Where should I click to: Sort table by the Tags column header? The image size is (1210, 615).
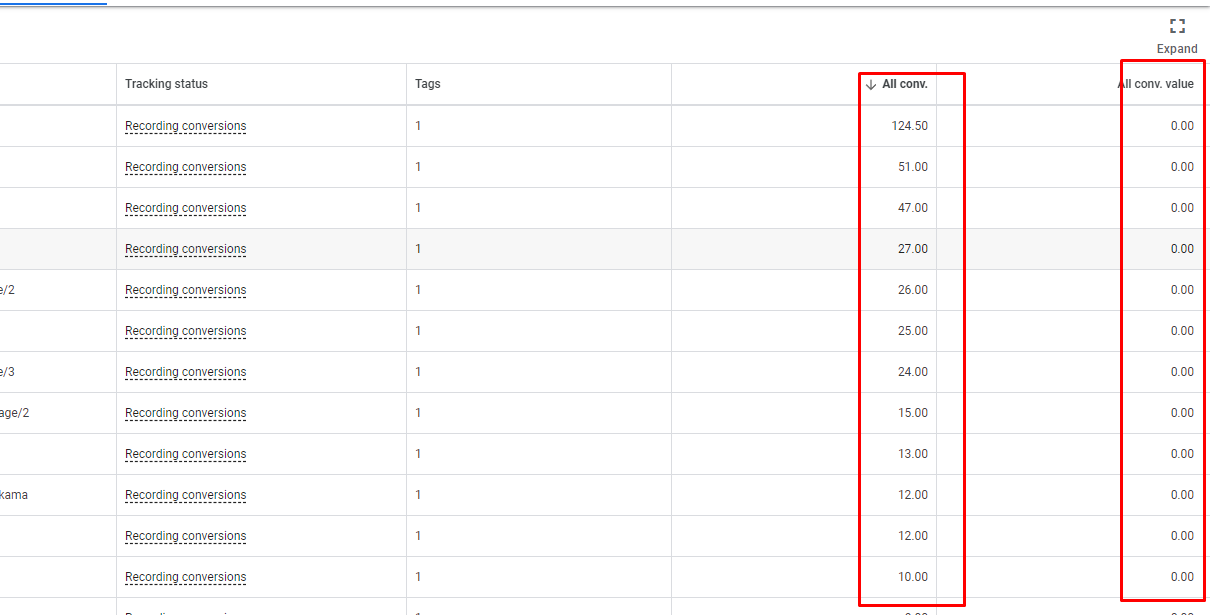(x=425, y=84)
